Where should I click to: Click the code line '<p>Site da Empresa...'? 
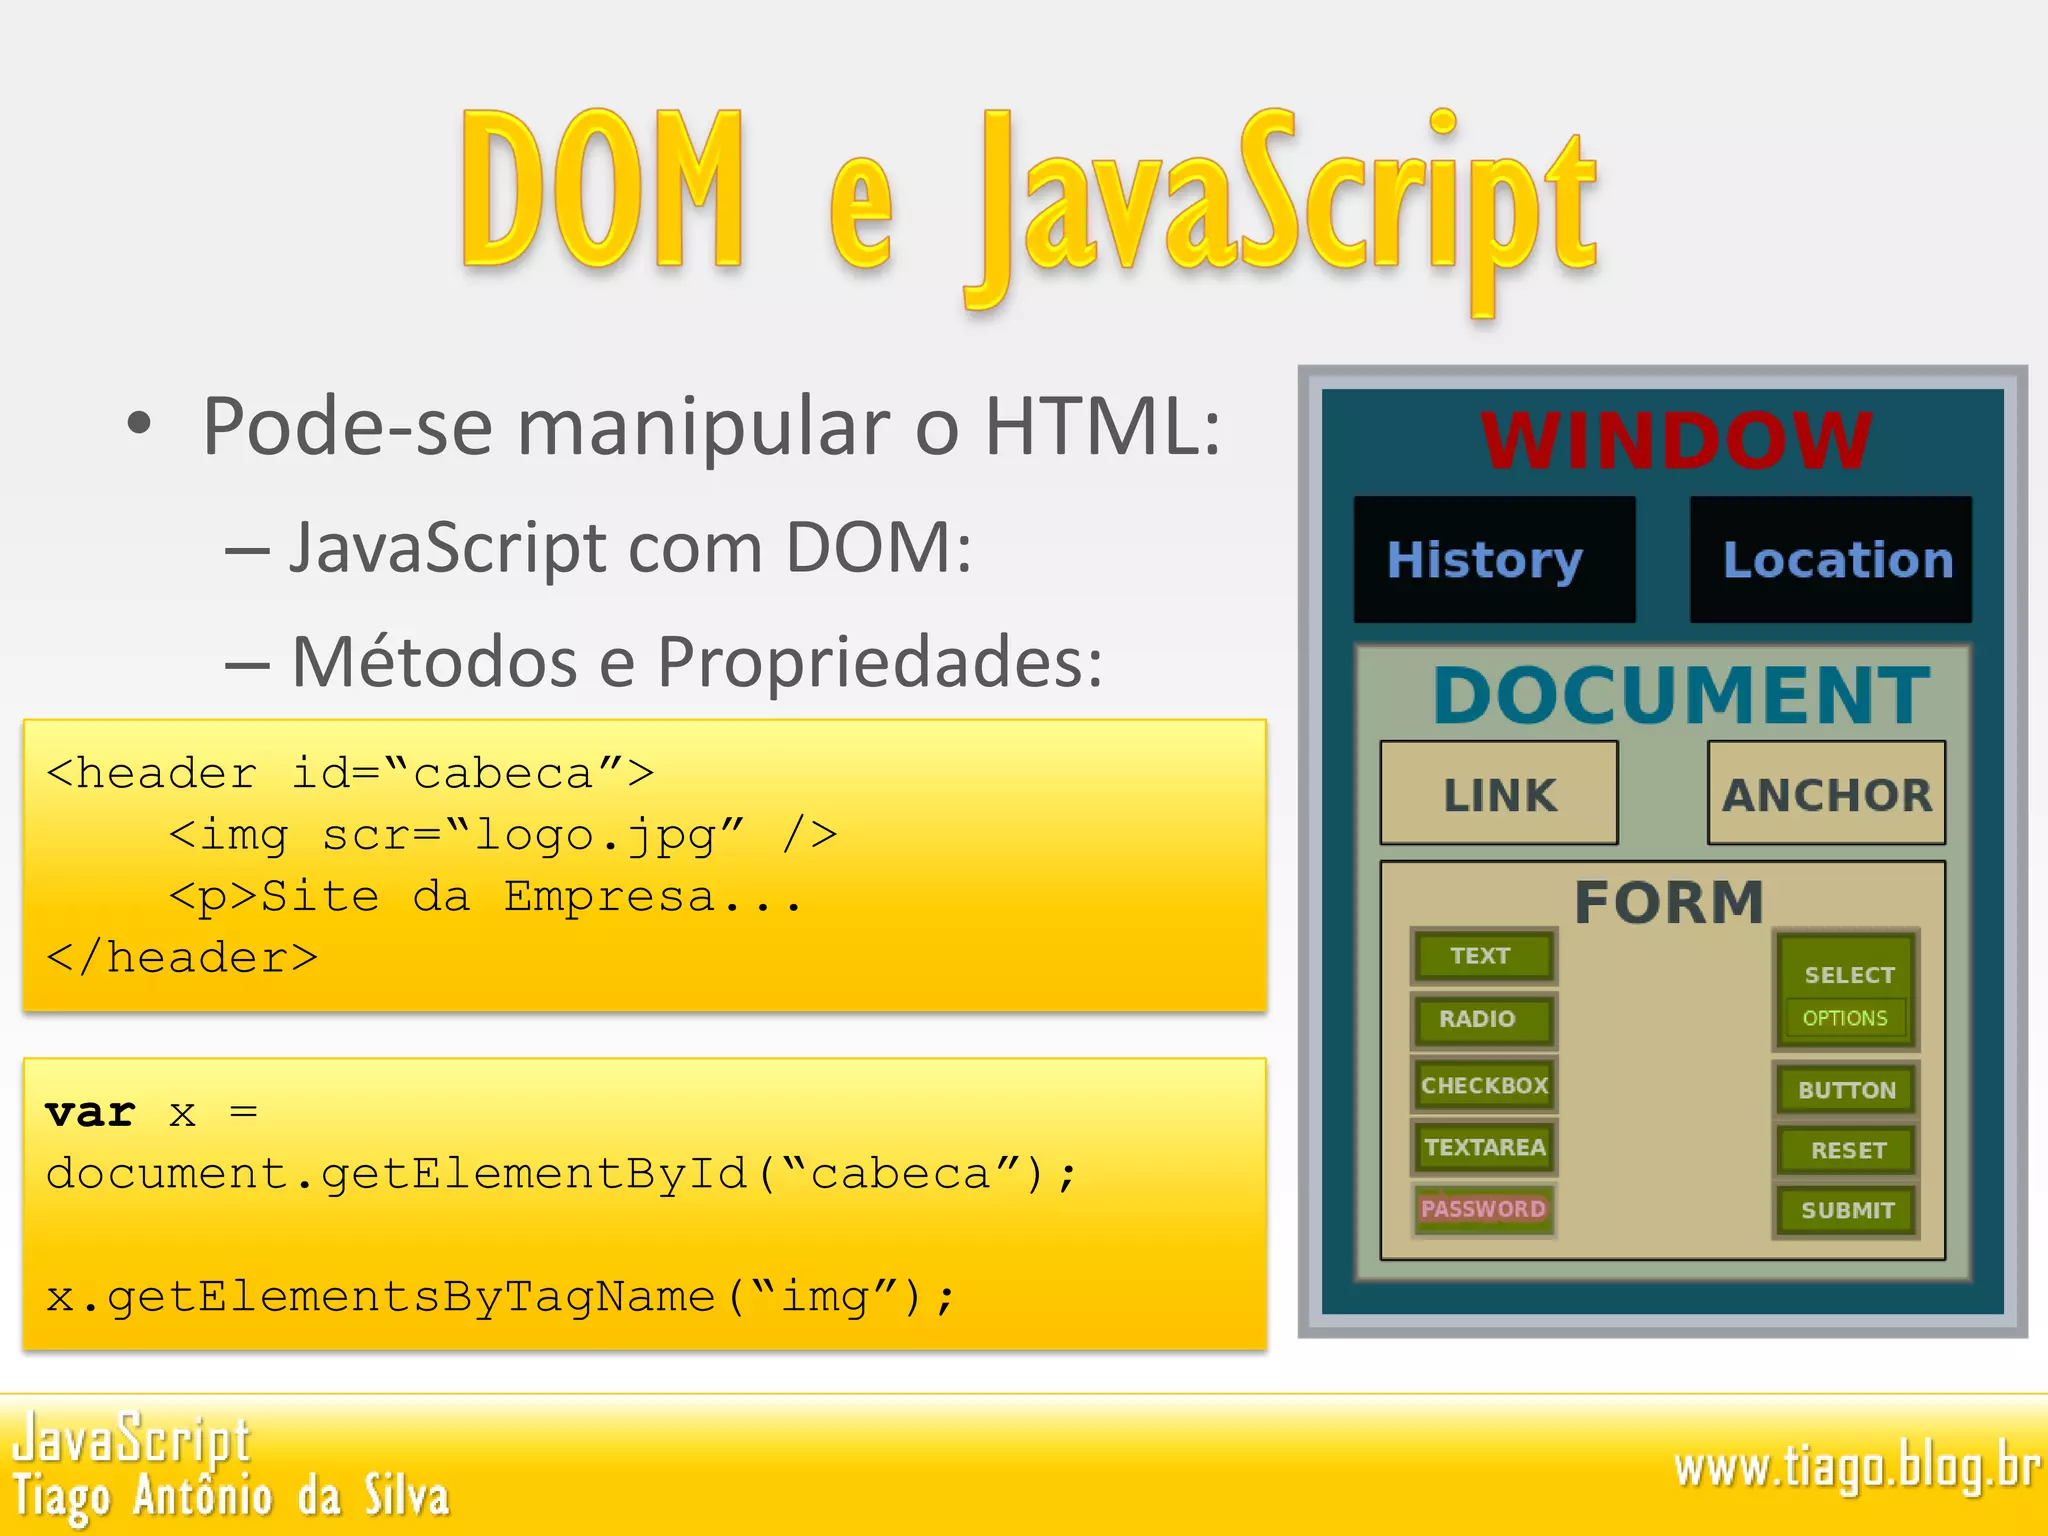[486, 896]
